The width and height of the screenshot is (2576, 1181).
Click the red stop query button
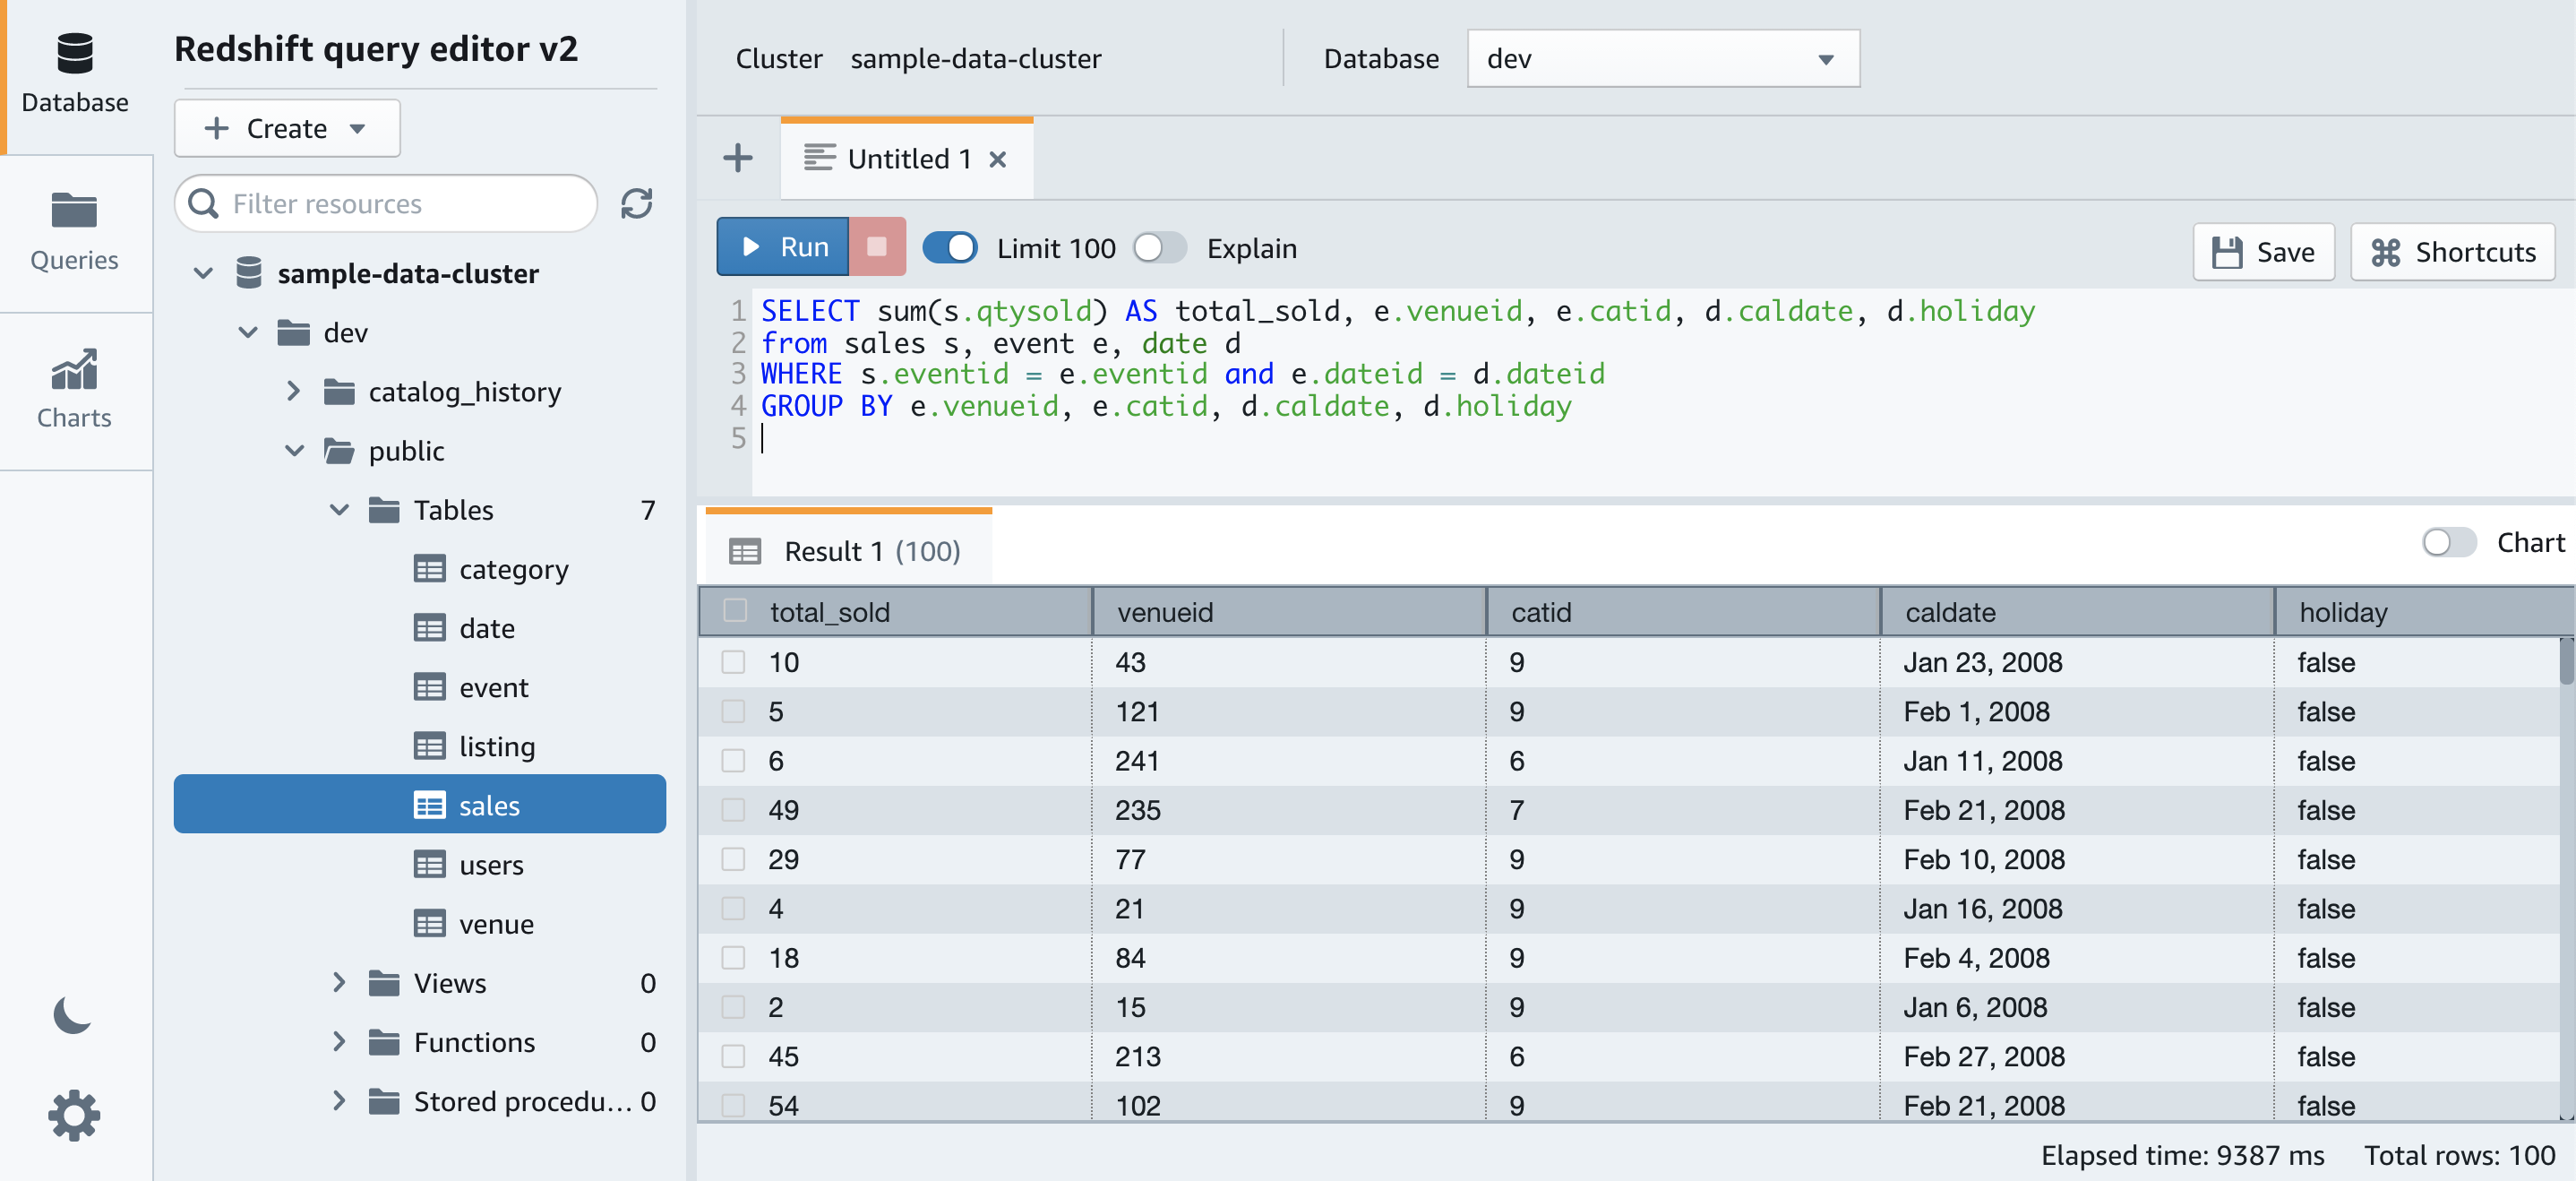click(x=876, y=247)
